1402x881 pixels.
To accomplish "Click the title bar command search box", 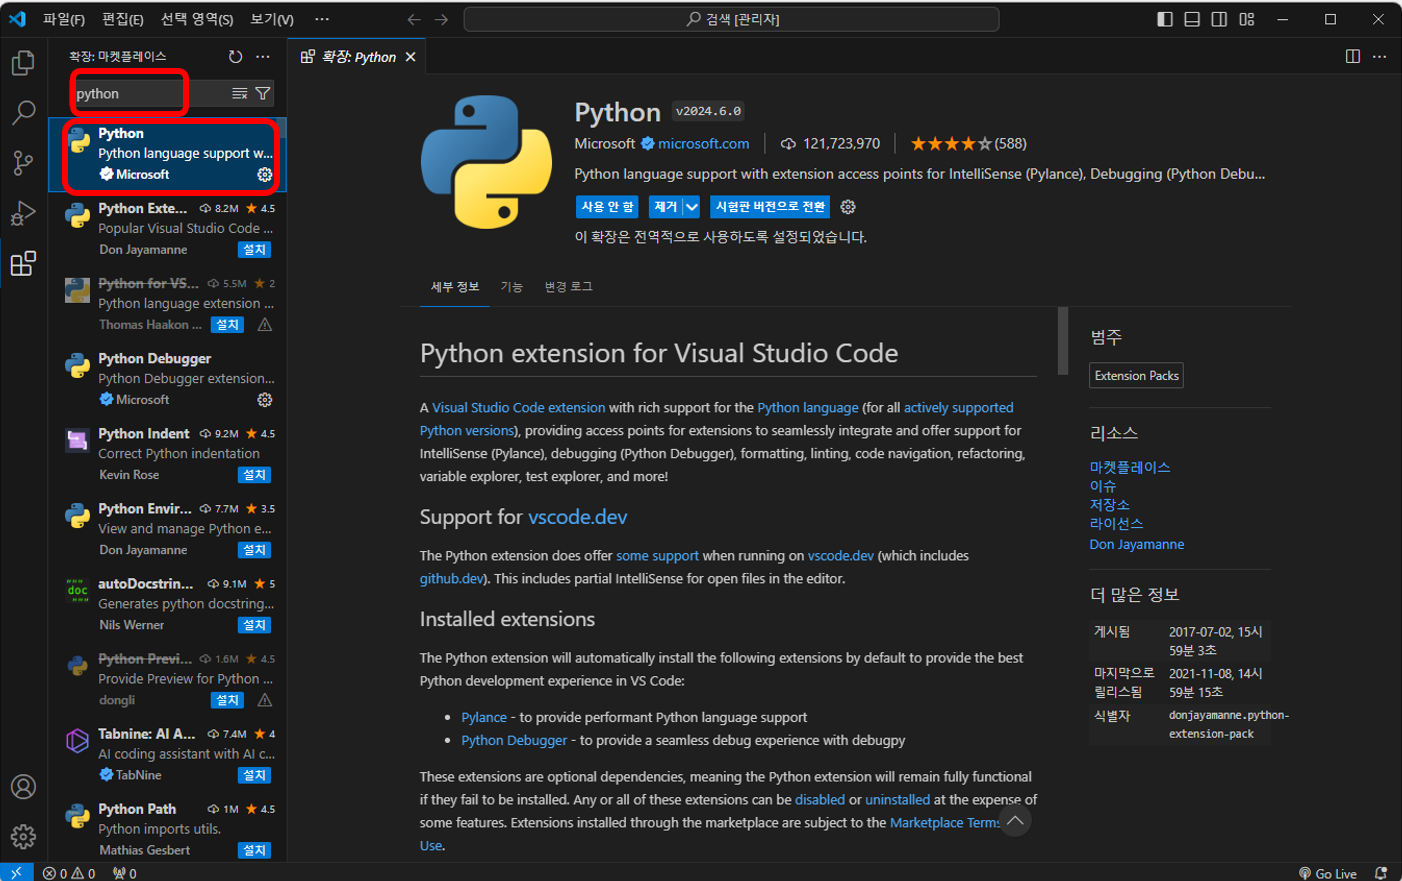I will point(731,19).
